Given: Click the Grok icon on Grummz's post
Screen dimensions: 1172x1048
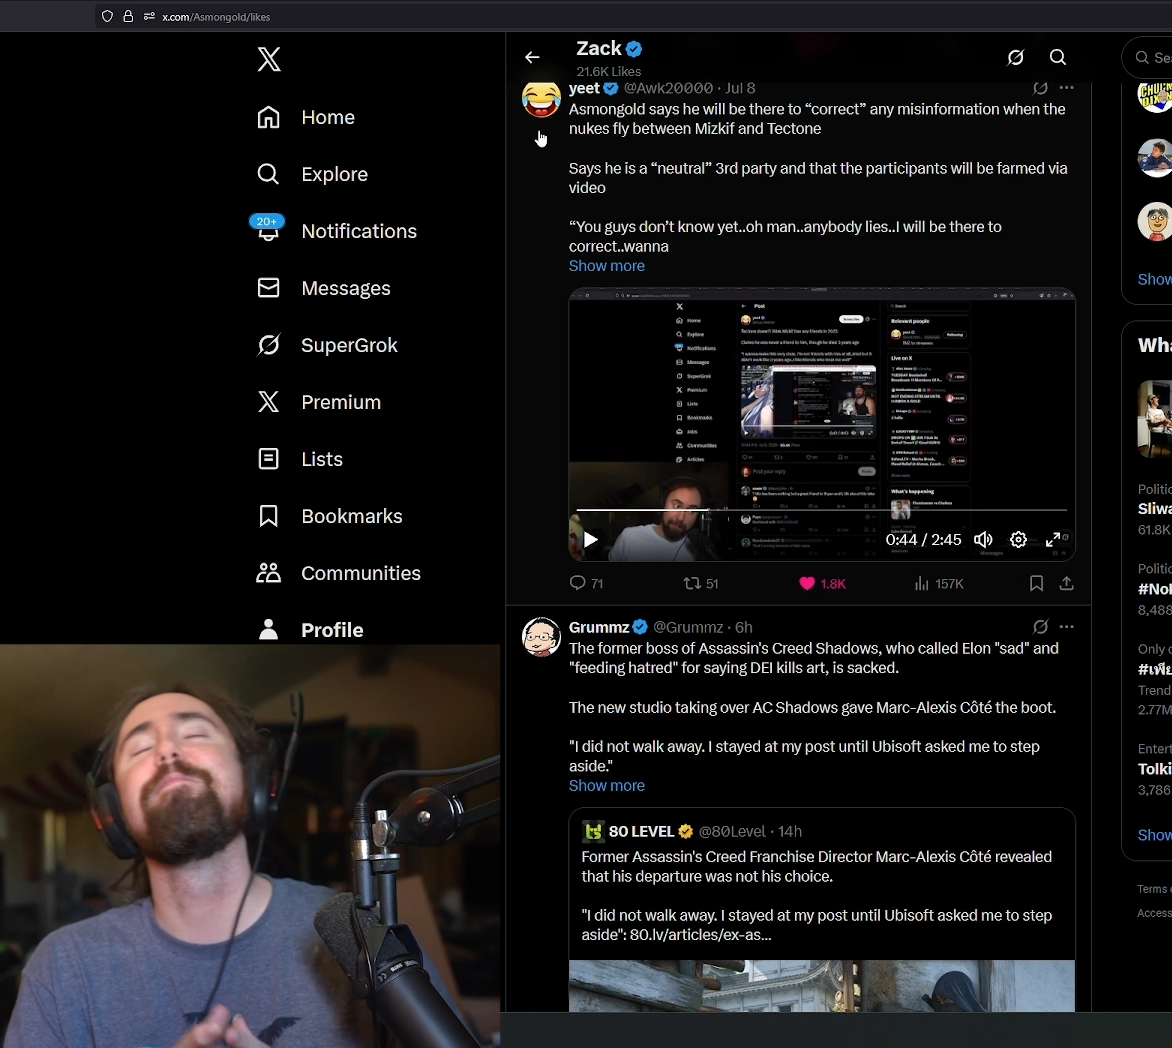Looking at the screenshot, I should 1040,627.
